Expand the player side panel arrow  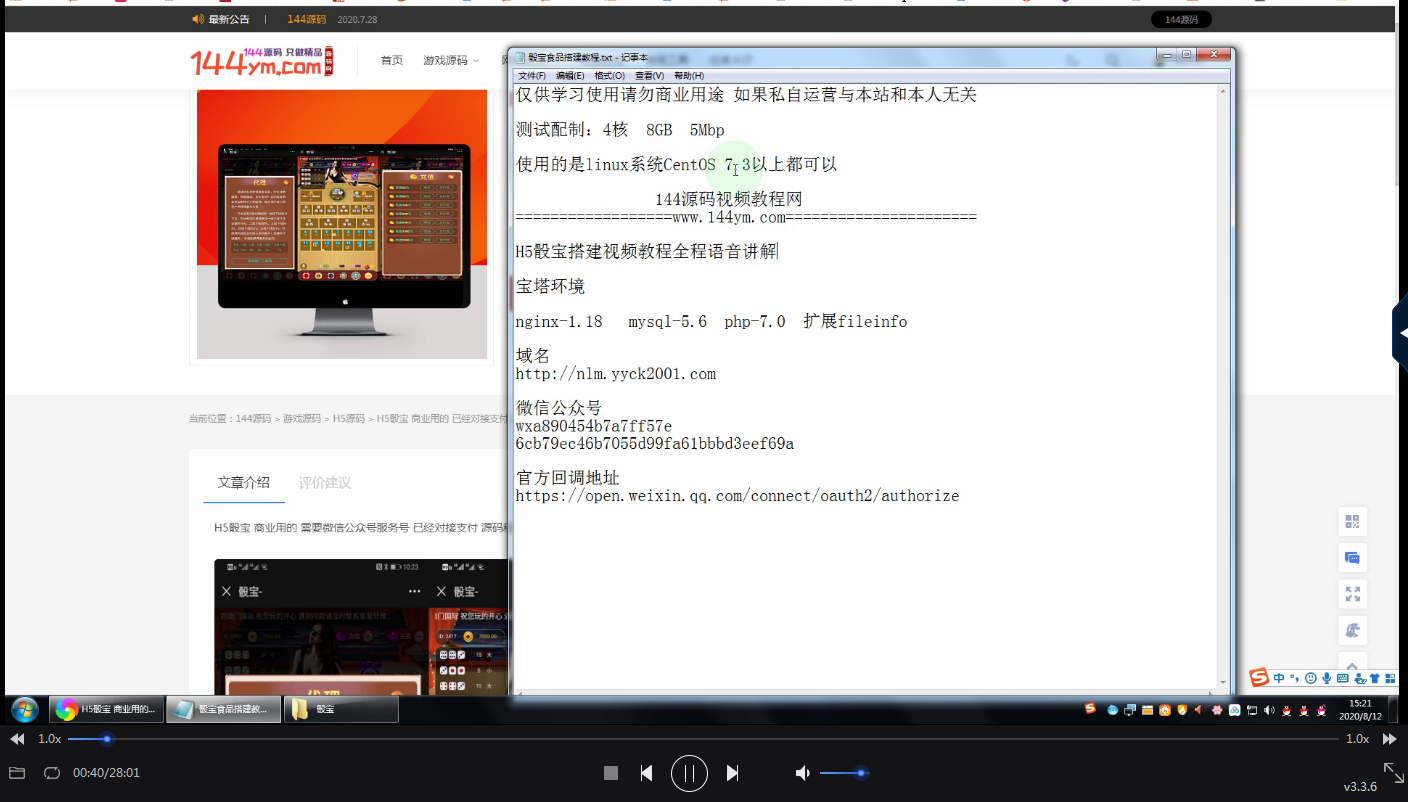click(1400, 333)
